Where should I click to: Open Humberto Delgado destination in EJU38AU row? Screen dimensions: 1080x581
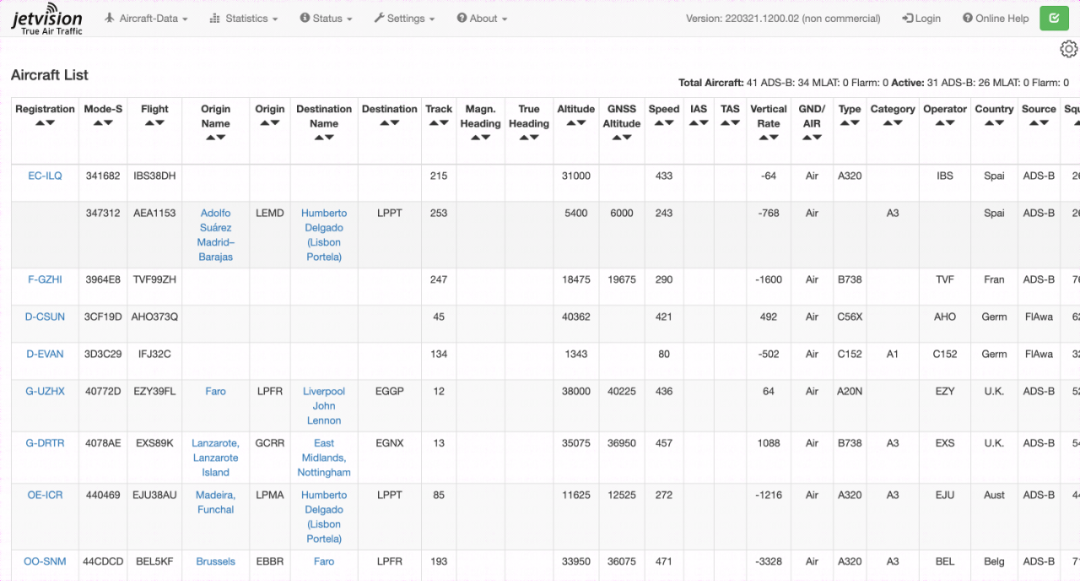(x=324, y=517)
